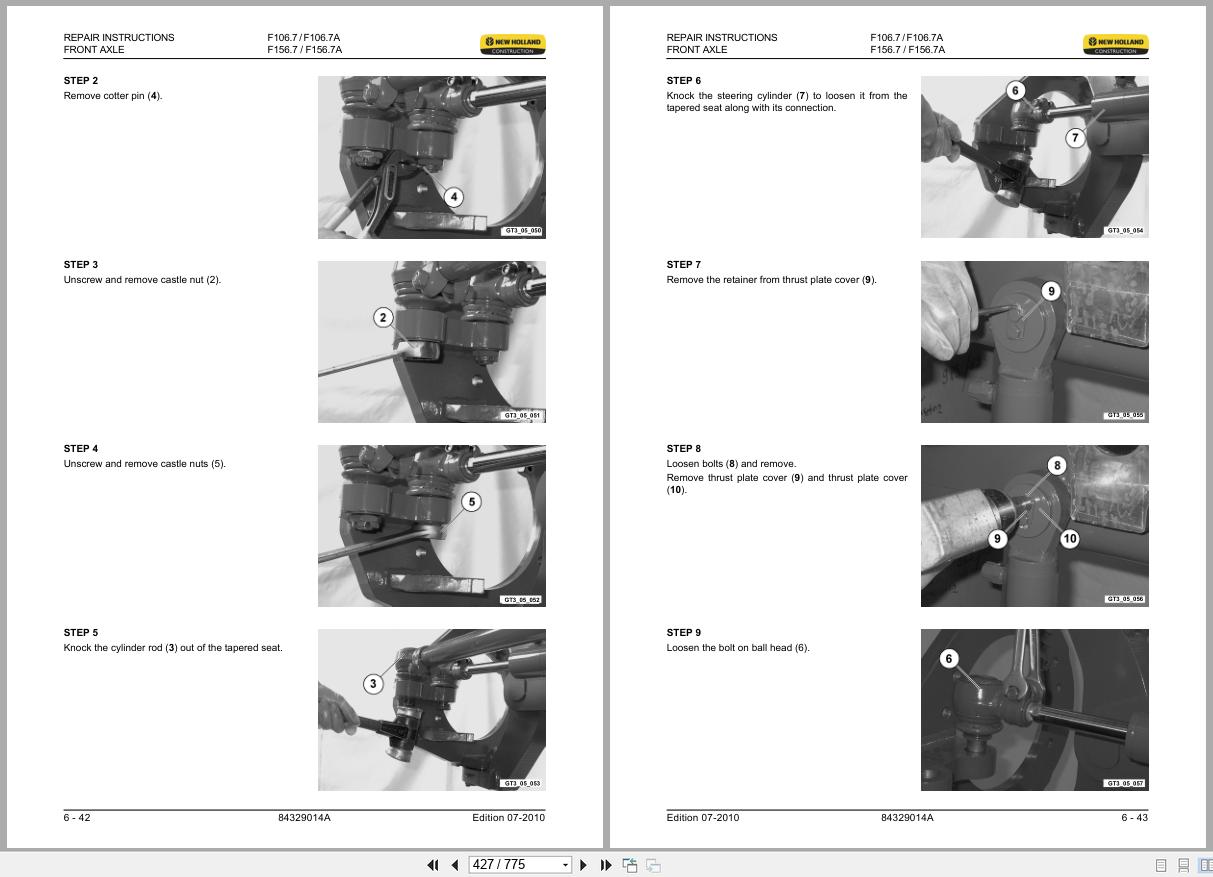The width and height of the screenshot is (1213, 877).
Task: Click the 'STEP 8' heading
Action: pos(684,449)
